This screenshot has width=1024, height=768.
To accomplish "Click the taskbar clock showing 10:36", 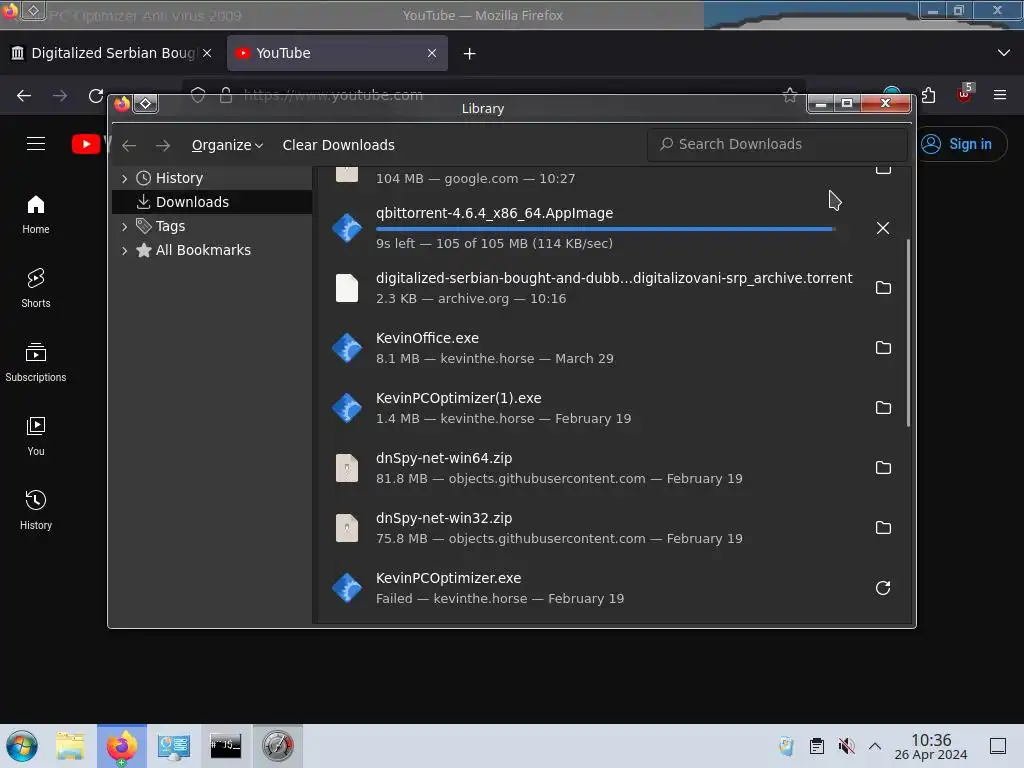I will pos(931,747).
